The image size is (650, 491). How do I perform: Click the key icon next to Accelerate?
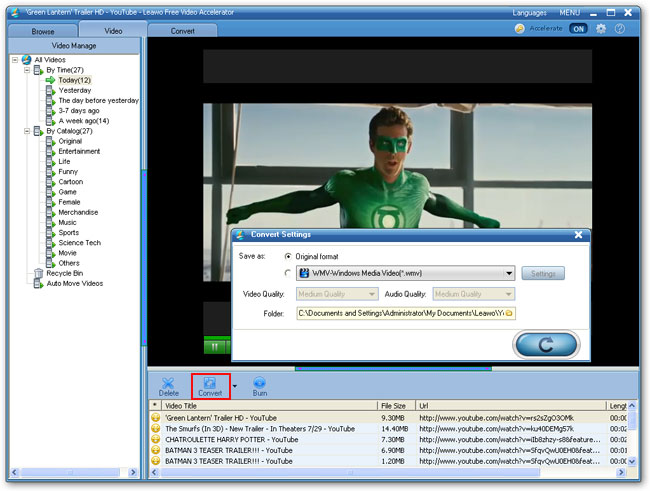pyautogui.click(x=519, y=29)
